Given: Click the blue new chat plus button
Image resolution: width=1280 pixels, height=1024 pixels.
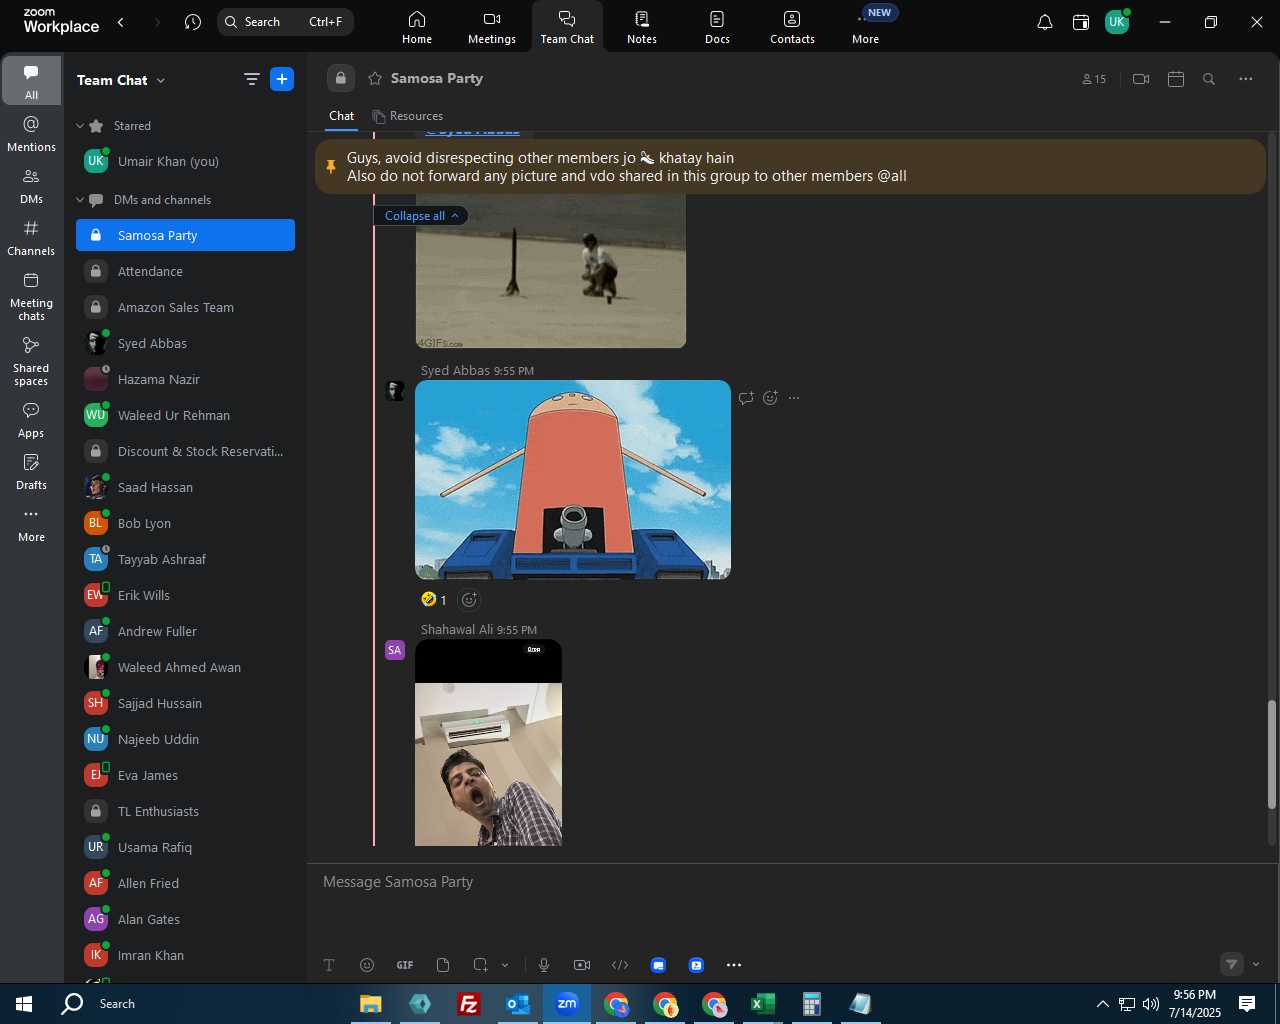Looking at the screenshot, I should [x=282, y=79].
